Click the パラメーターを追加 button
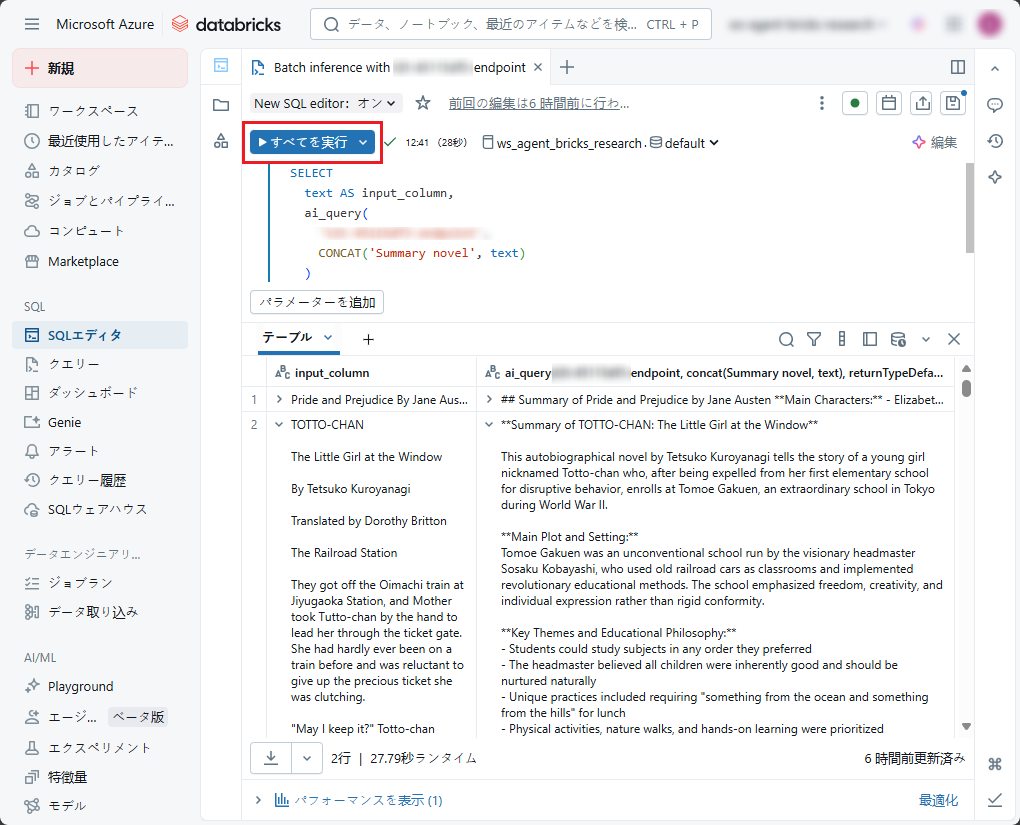This screenshot has width=1020, height=825. 316,301
